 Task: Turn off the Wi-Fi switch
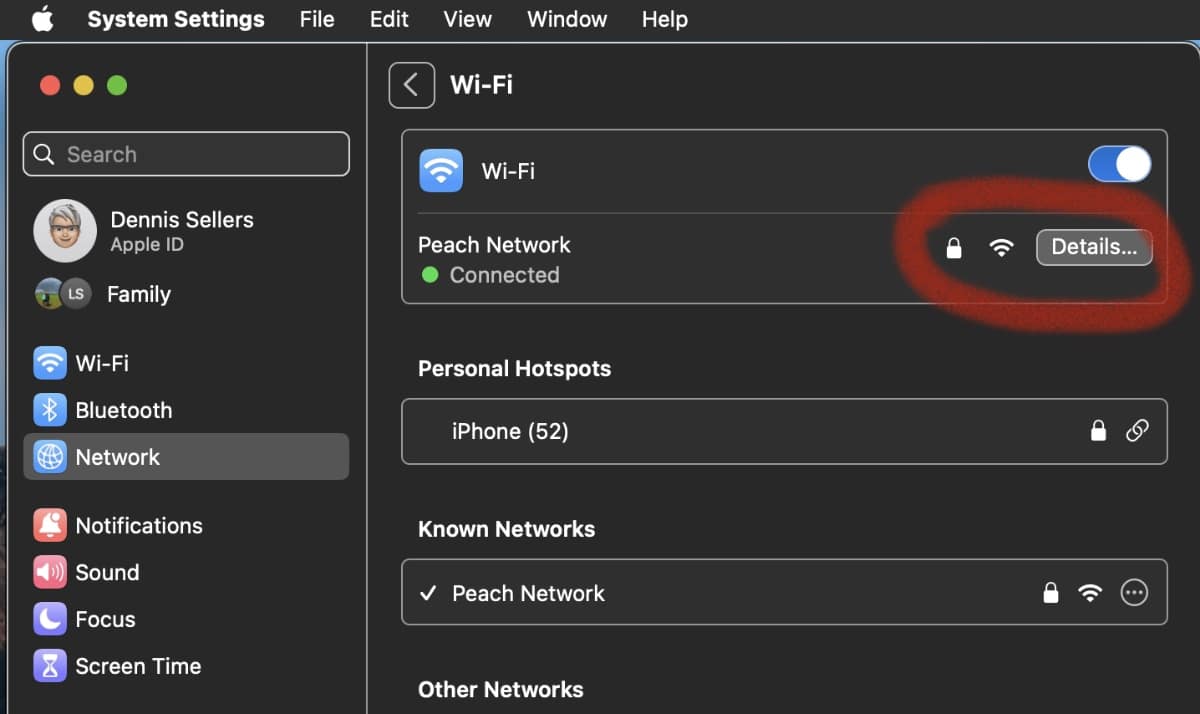point(1119,165)
